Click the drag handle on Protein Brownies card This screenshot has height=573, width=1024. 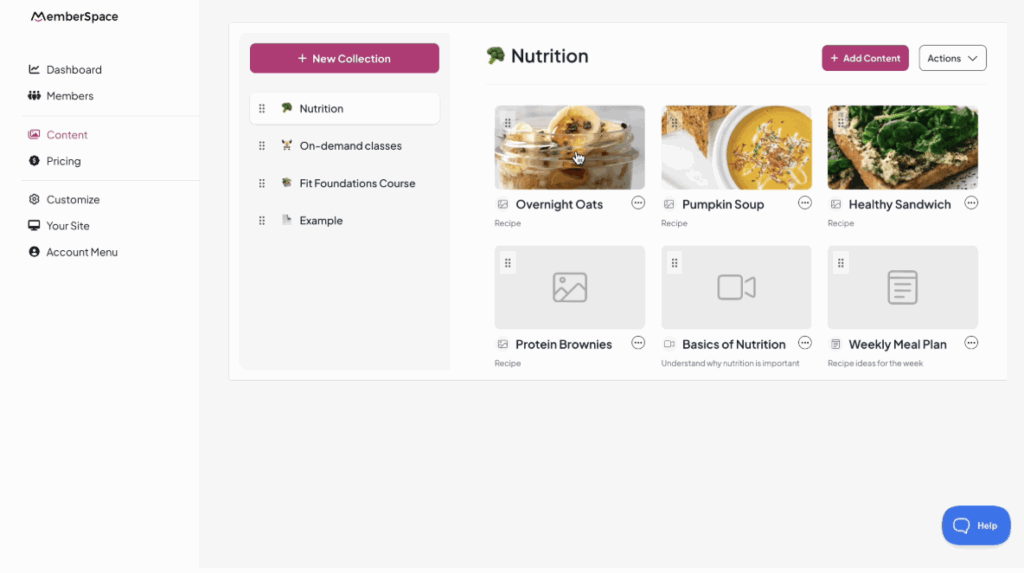pos(508,263)
